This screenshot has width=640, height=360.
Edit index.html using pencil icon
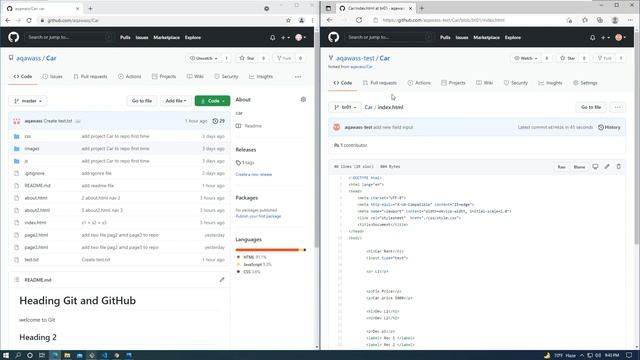[x=607, y=167]
